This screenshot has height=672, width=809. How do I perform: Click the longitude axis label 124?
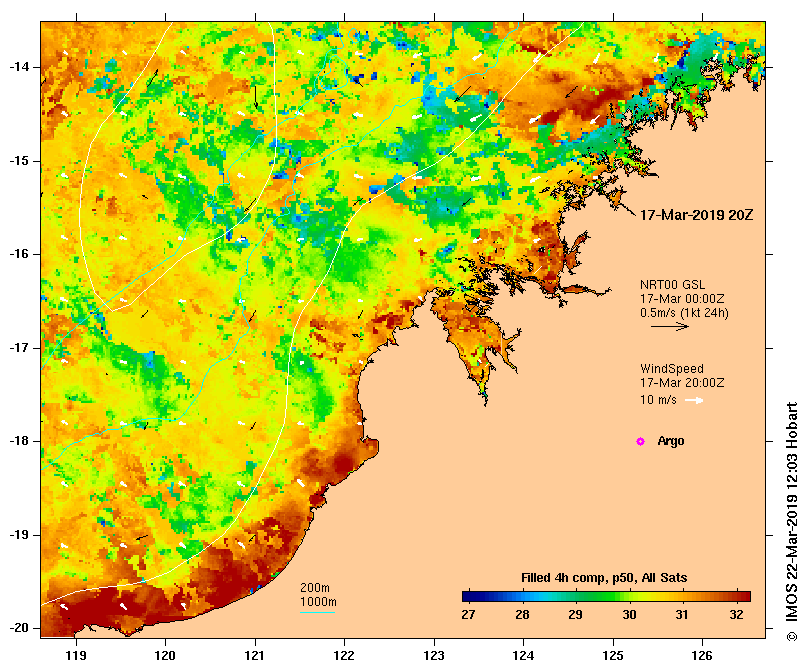[524, 656]
